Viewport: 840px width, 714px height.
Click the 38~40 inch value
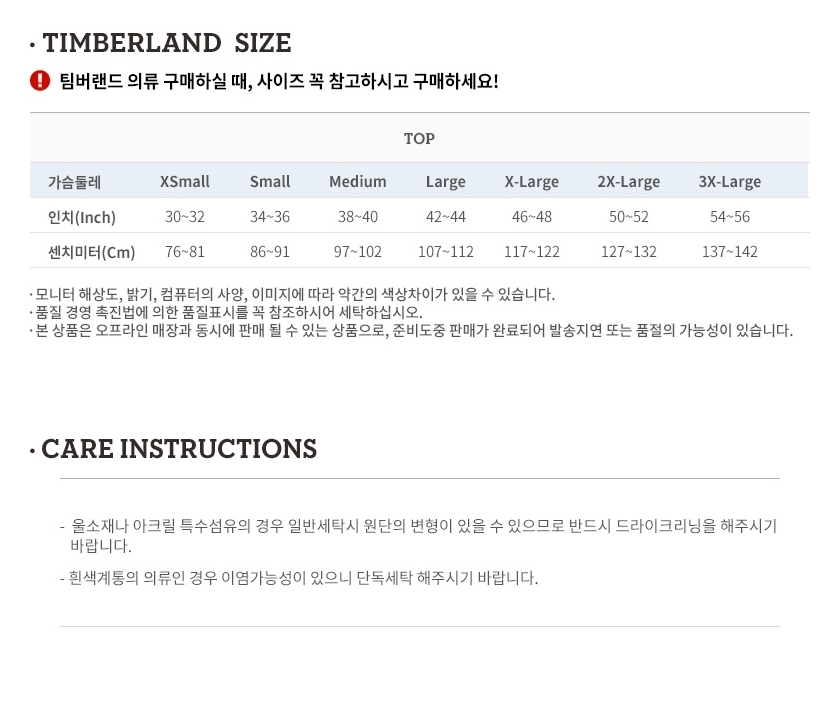click(x=358, y=216)
